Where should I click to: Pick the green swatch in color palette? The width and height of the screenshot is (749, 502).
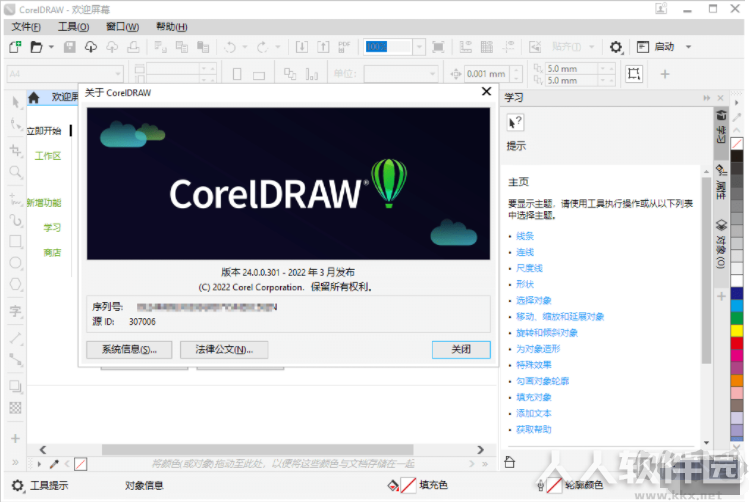(x=737, y=318)
